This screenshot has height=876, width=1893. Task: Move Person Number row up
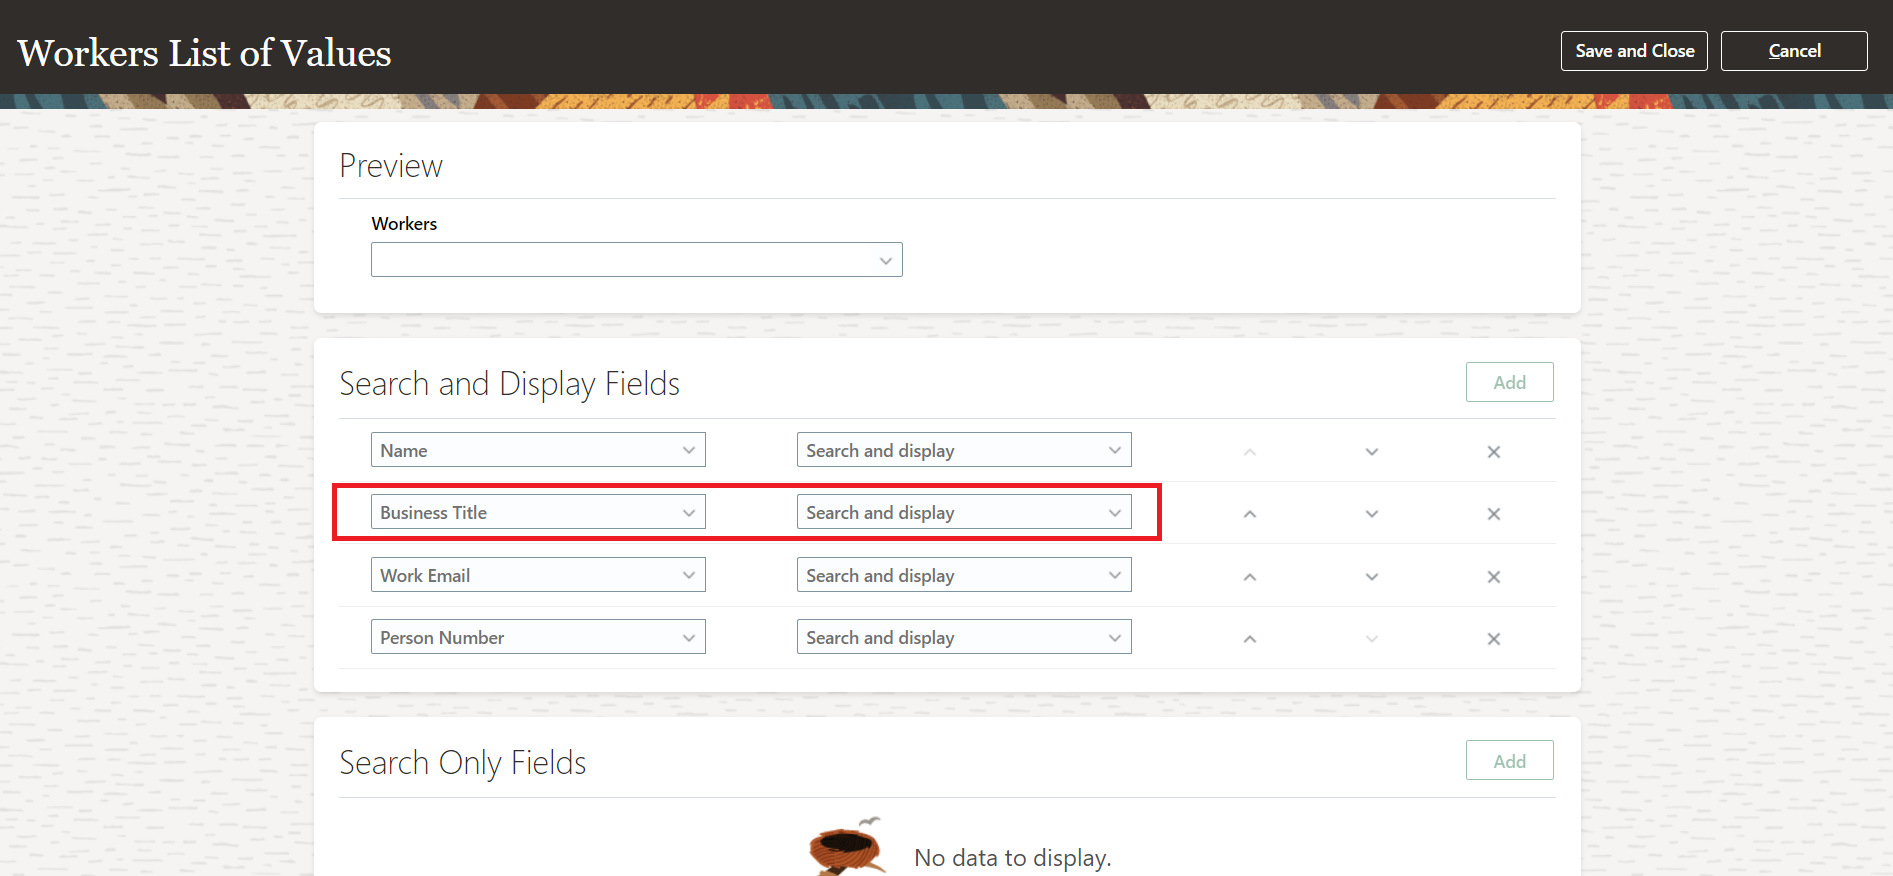tap(1249, 639)
